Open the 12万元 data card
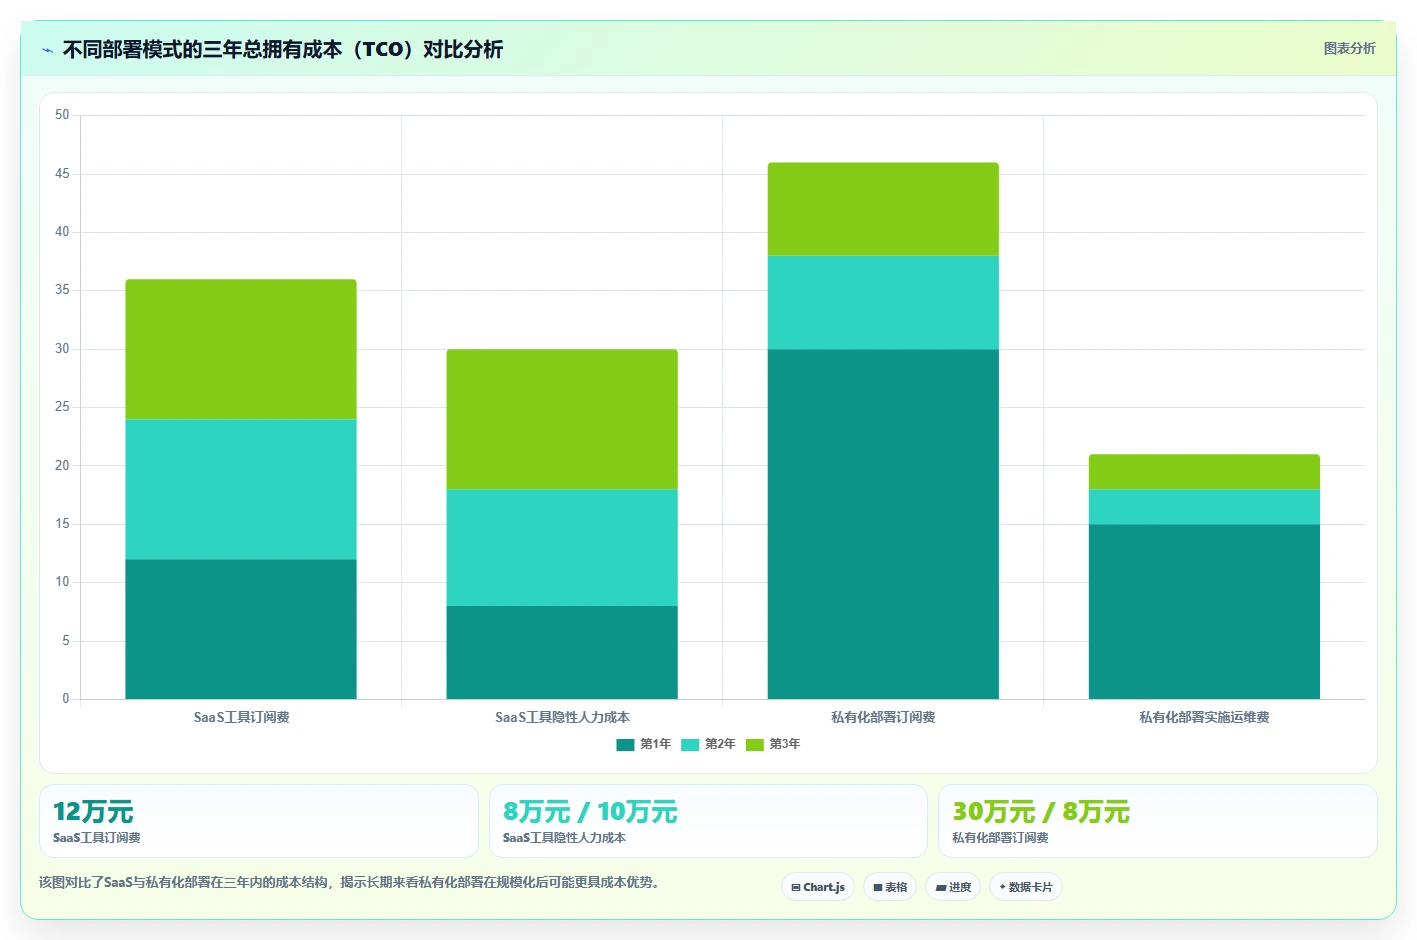 pos(259,821)
